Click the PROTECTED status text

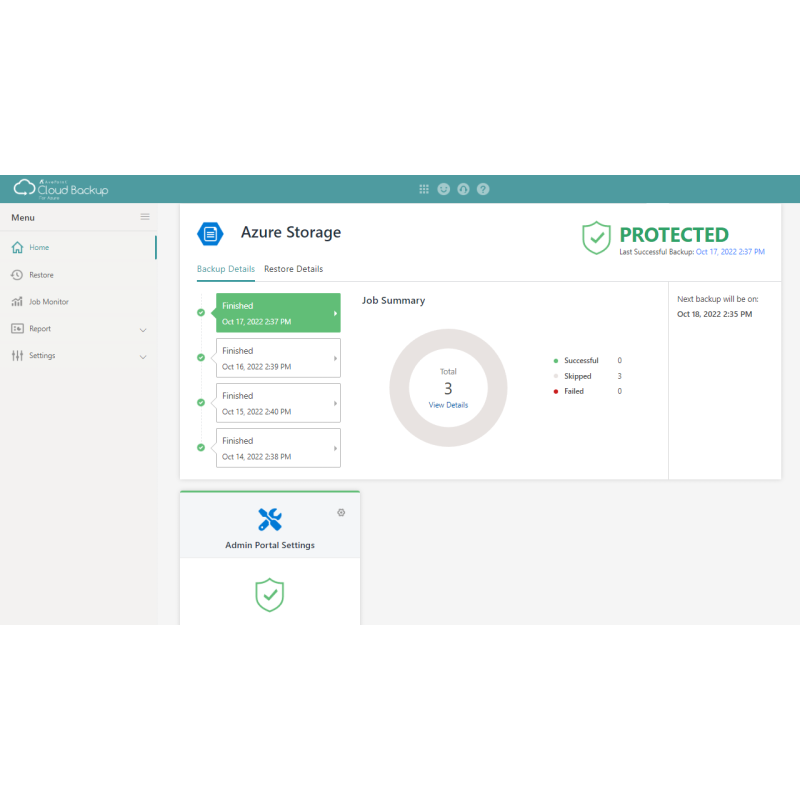pyautogui.click(x=674, y=235)
